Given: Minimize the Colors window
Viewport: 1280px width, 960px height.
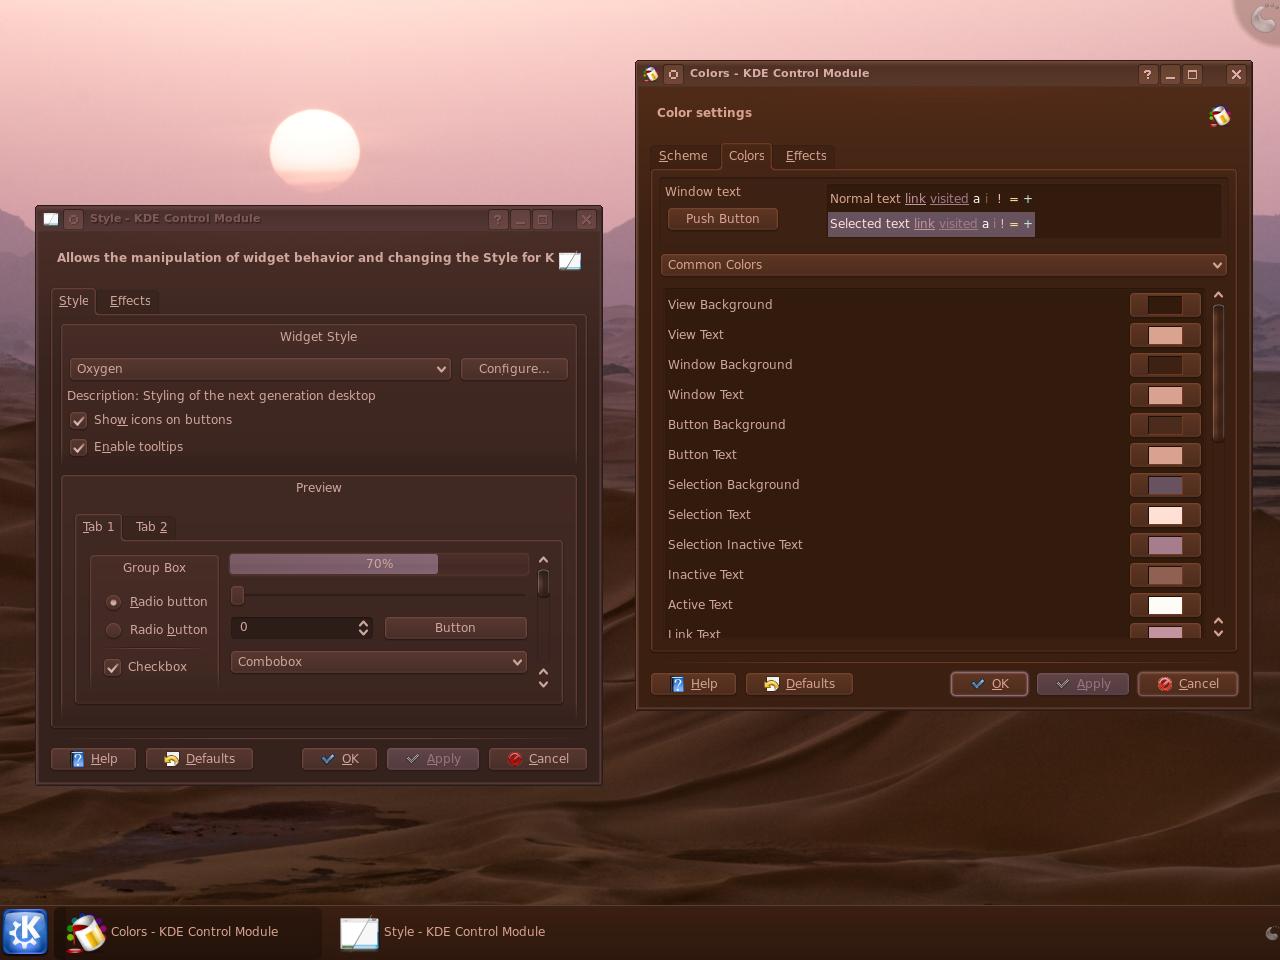Looking at the screenshot, I should point(1170,74).
